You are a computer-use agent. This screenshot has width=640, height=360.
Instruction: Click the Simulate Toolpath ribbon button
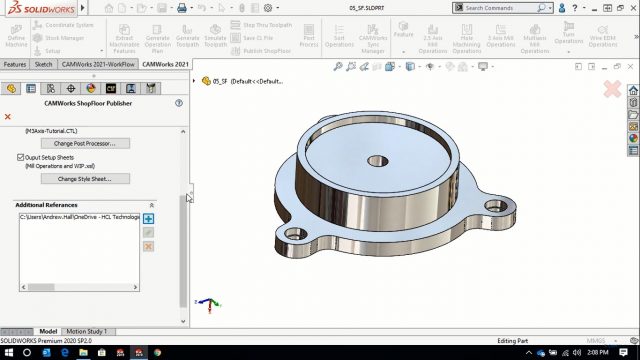pyautogui.click(x=215, y=36)
